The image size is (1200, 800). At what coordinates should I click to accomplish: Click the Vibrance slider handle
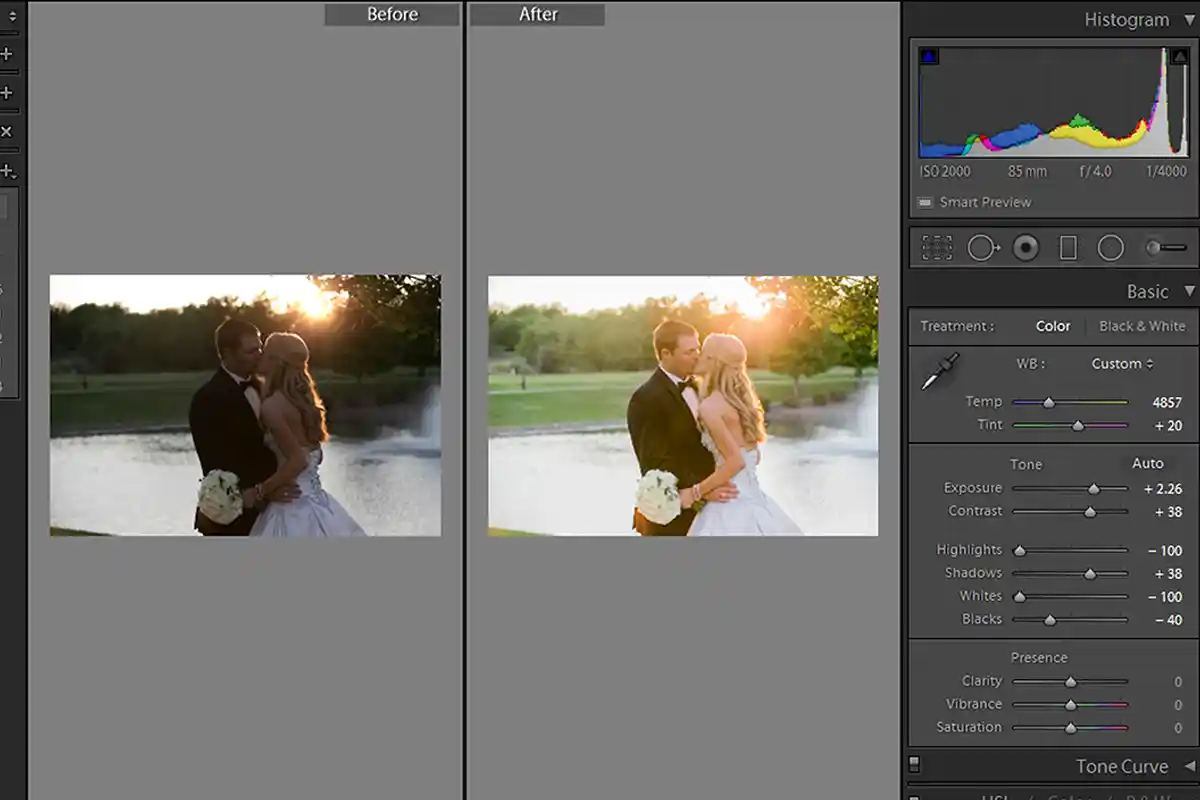(x=1070, y=704)
